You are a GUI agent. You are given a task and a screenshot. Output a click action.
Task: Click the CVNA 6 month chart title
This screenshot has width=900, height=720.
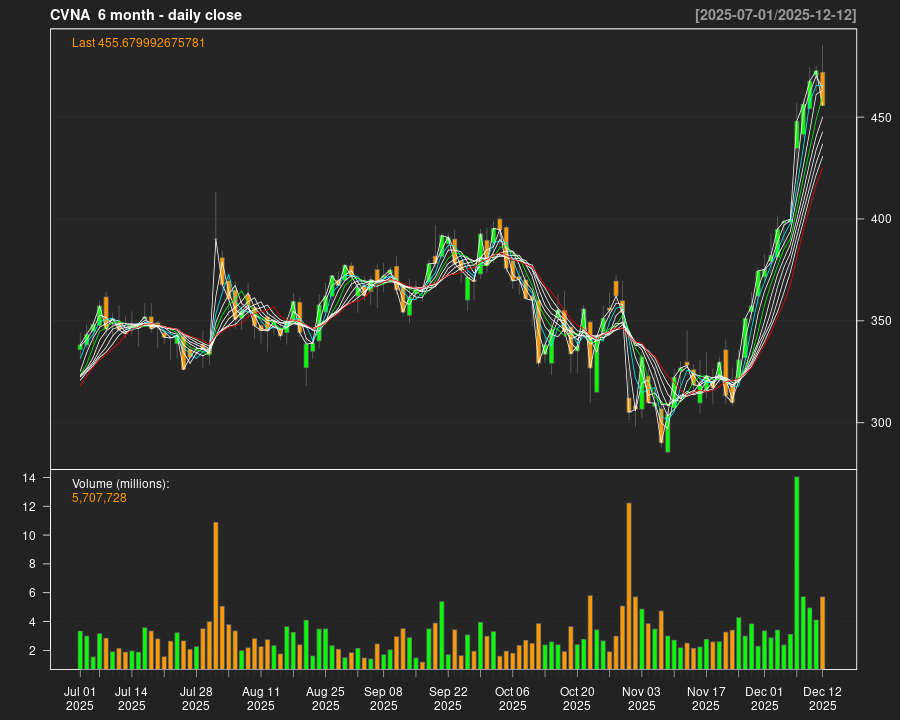(146, 15)
